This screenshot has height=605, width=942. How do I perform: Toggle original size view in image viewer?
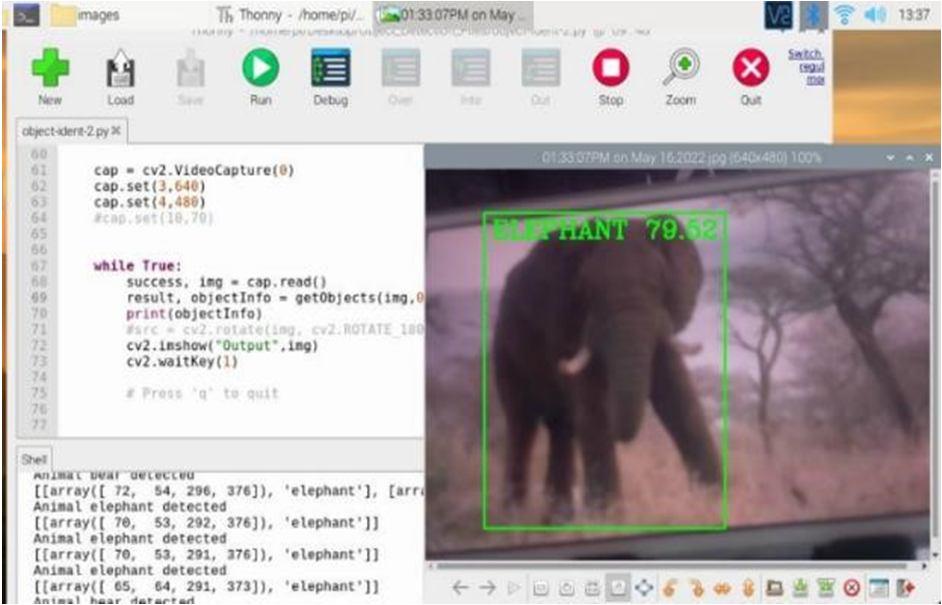618,587
